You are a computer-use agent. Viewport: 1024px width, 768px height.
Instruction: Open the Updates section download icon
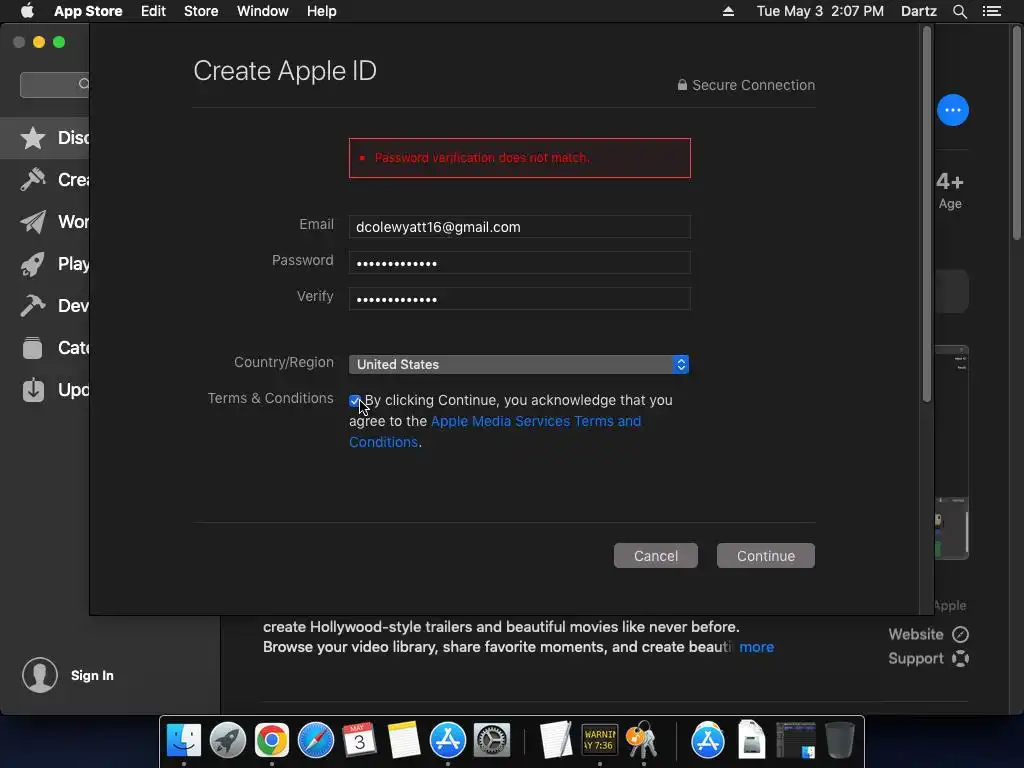pos(33,390)
